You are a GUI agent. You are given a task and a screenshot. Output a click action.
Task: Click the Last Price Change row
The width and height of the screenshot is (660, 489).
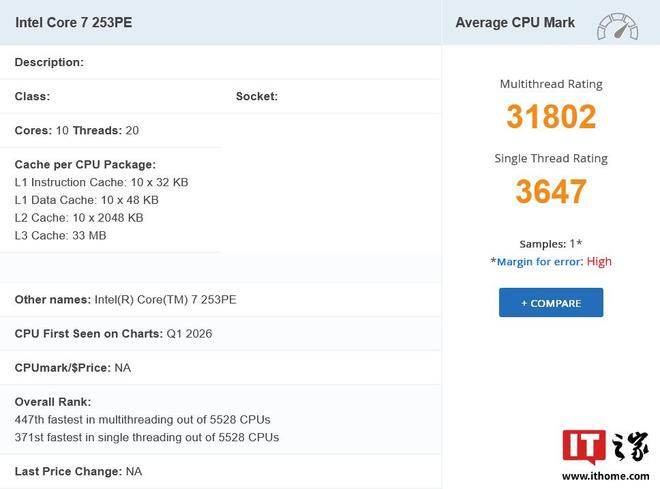click(78, 471)
